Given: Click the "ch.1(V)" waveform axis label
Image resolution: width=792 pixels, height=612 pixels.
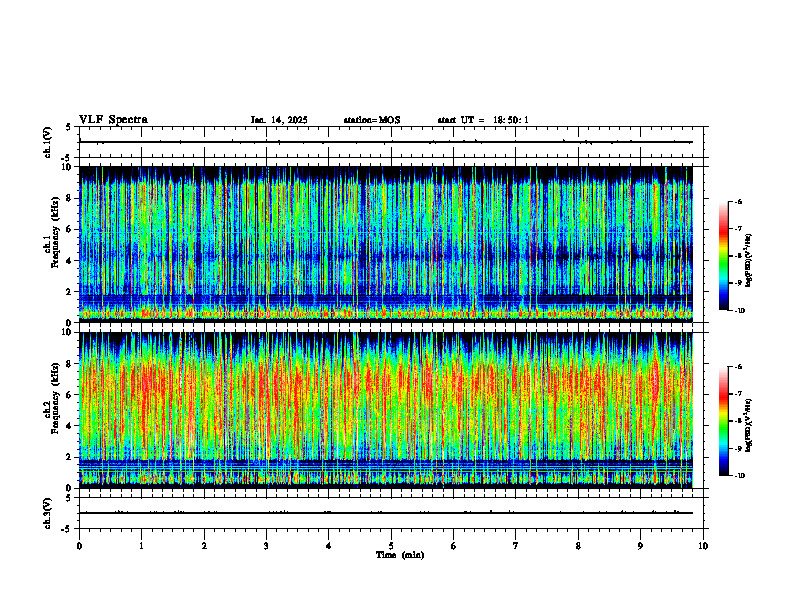Looking at the screenshot, I should tap(47, 142).
